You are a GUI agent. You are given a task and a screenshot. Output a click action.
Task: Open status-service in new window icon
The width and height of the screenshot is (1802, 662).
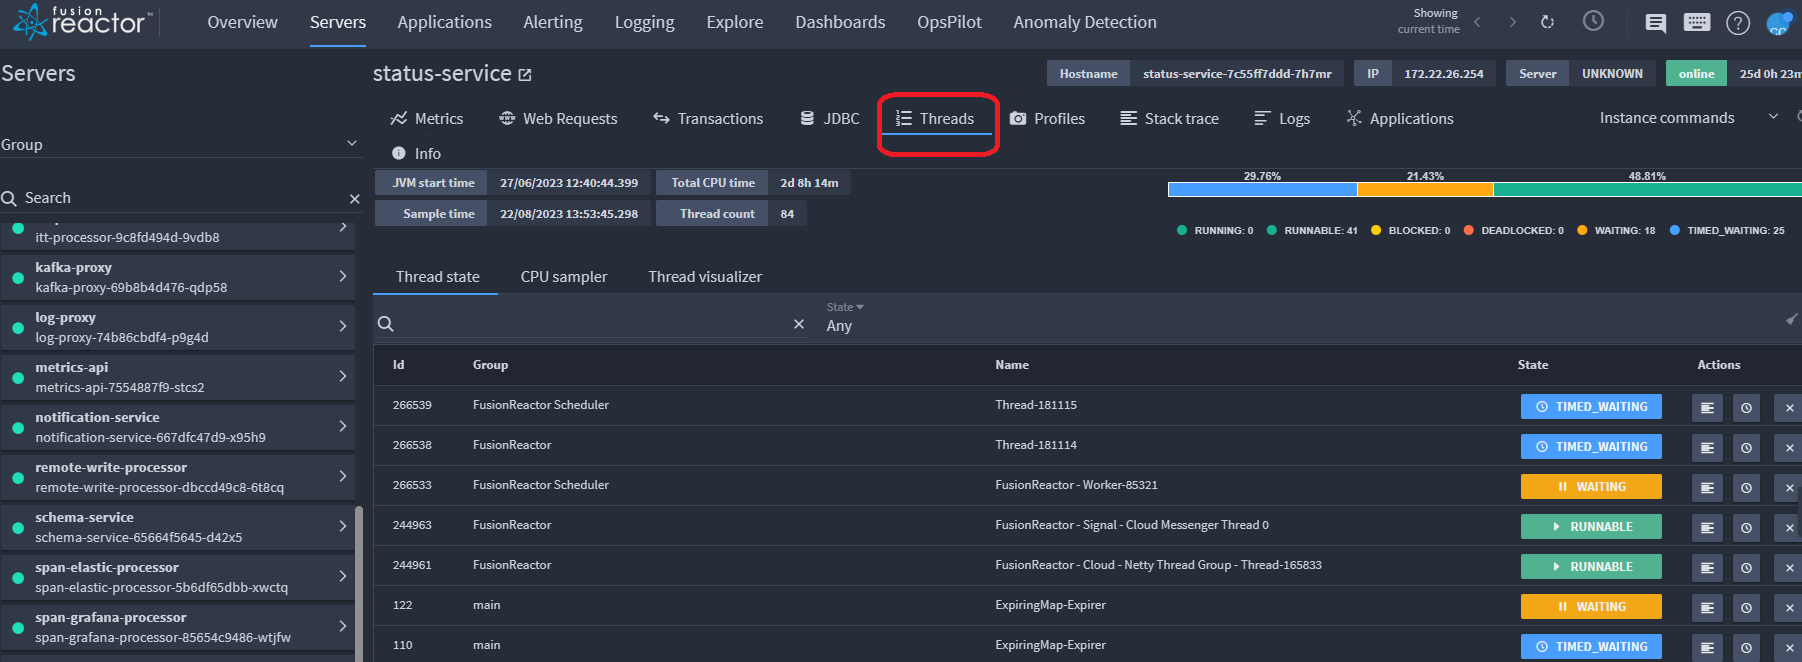point(525,75)
